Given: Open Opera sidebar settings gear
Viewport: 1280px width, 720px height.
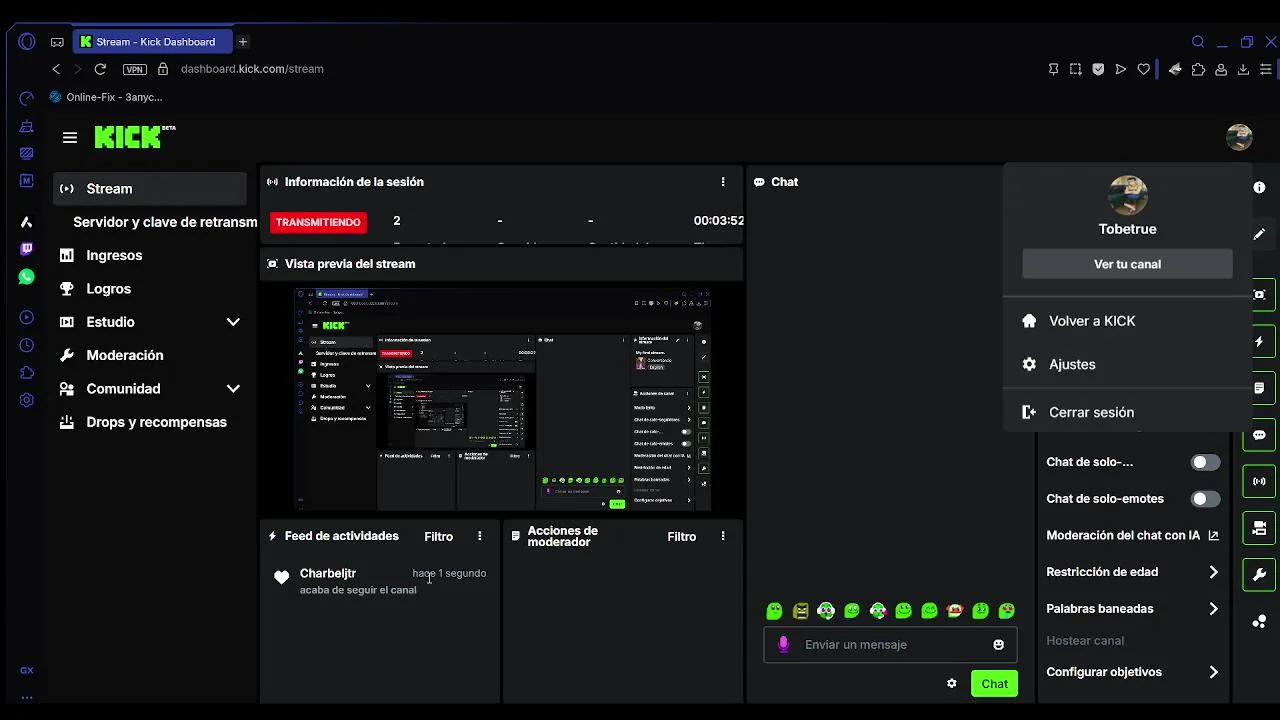Looking at the screenshot, I should [x=27, y=400].
